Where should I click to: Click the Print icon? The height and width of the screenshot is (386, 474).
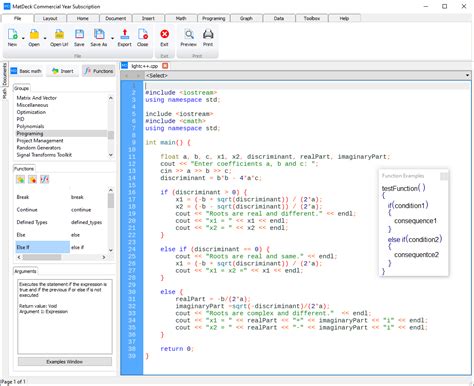[x=208, y=34]
